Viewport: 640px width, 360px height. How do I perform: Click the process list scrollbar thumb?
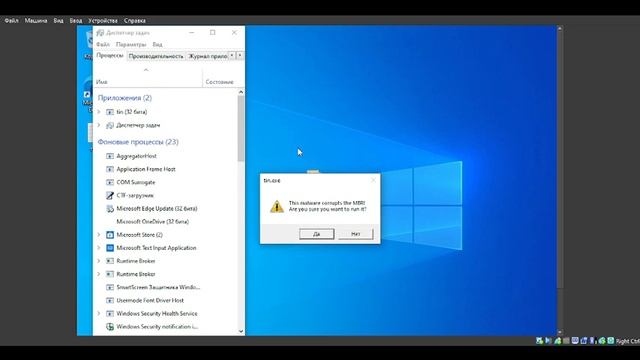241,128
